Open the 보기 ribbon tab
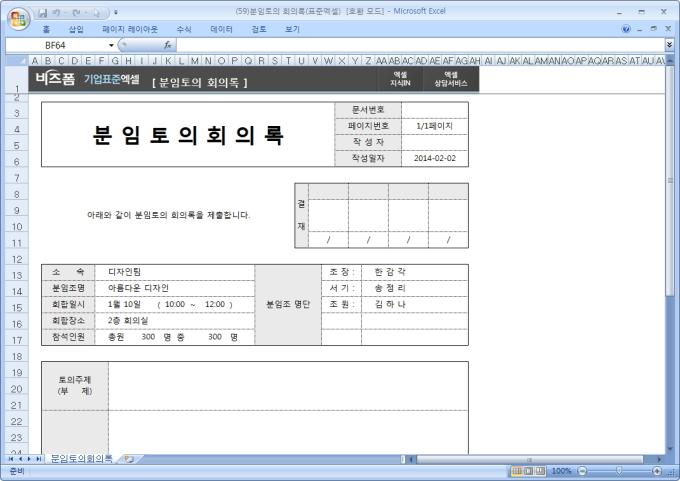This screenshot has width=680, height=481. 292,29
